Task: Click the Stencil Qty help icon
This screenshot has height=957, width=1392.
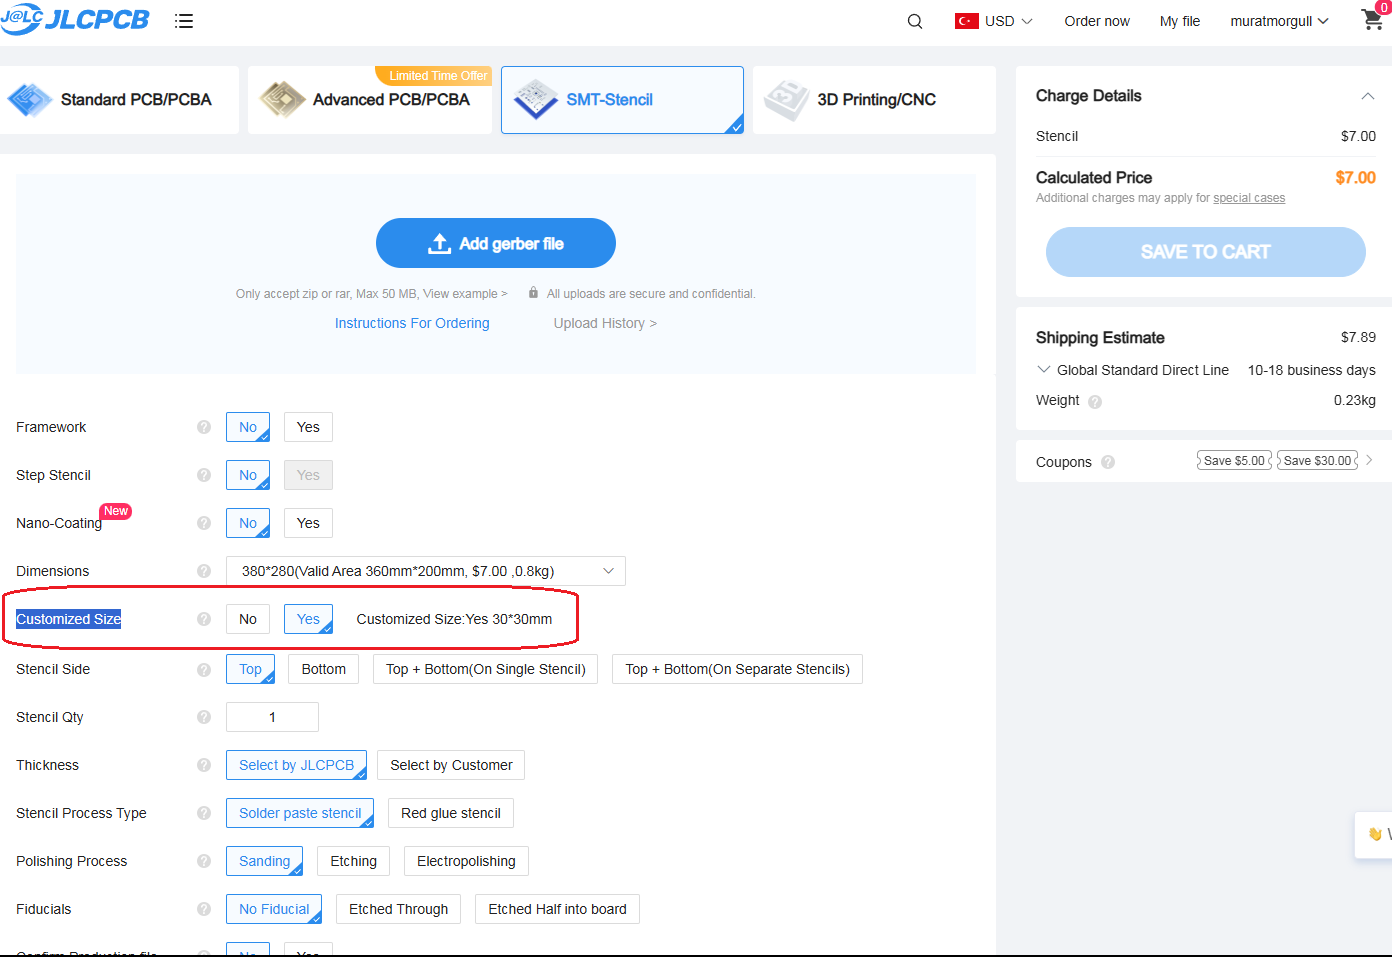Action: coord(204,717)
